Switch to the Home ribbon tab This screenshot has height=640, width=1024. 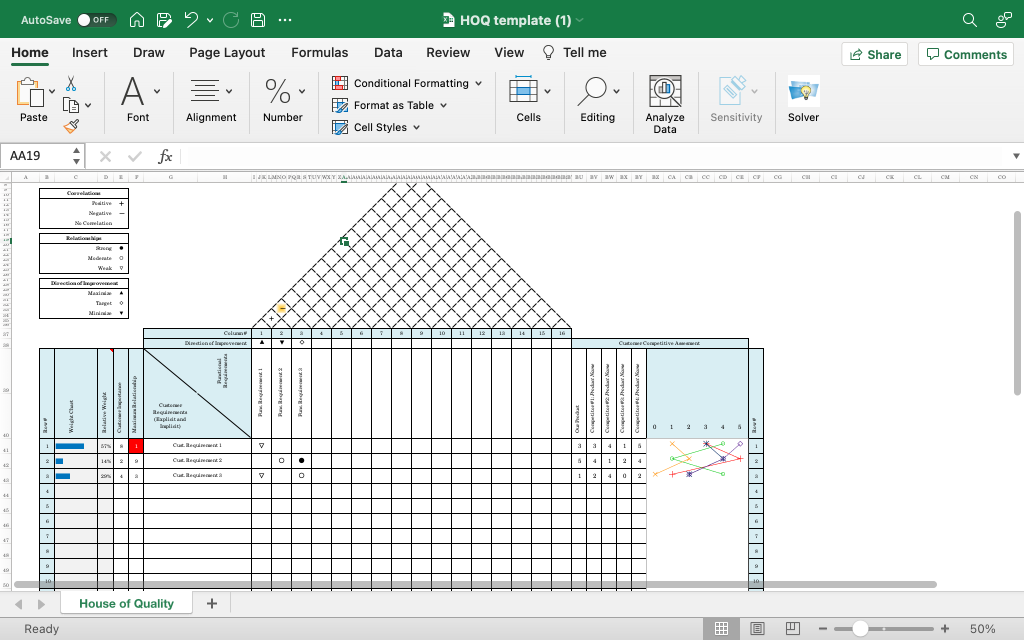click(x=30, y=53)
